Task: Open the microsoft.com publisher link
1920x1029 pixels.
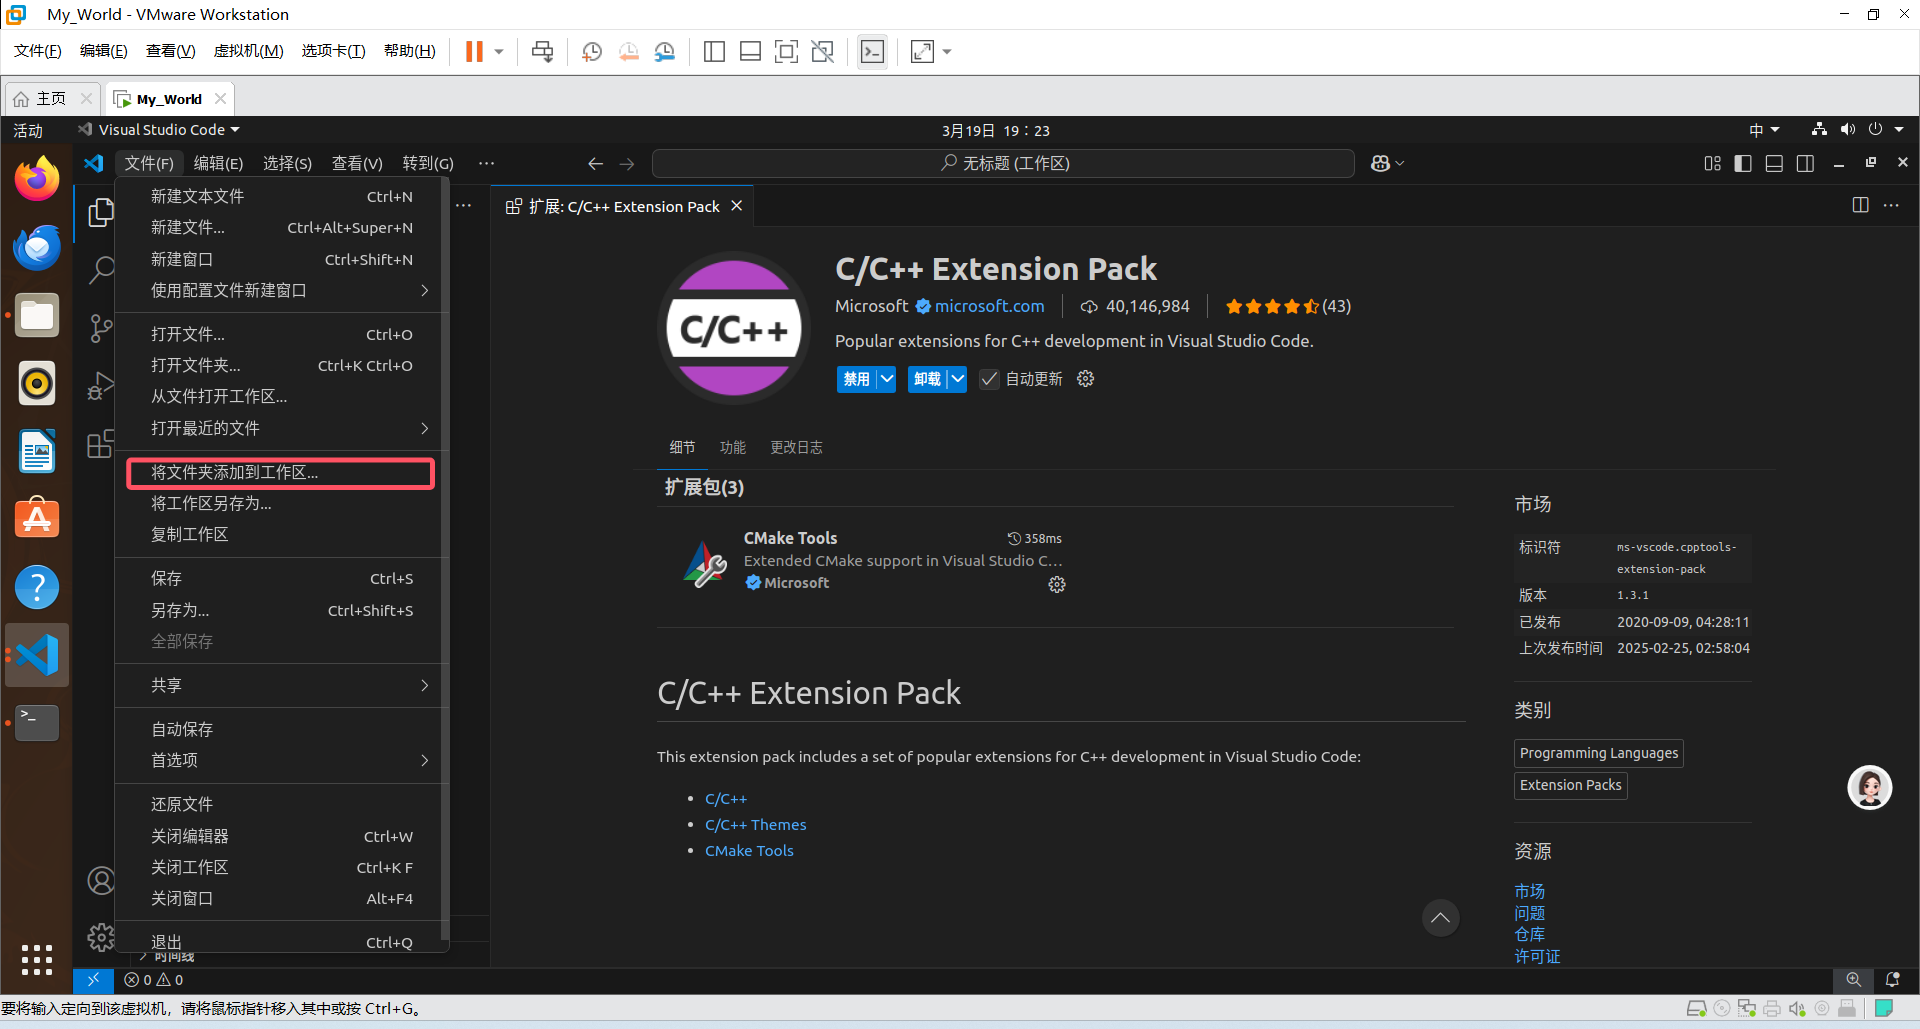Action: click(x=989, y=306)
